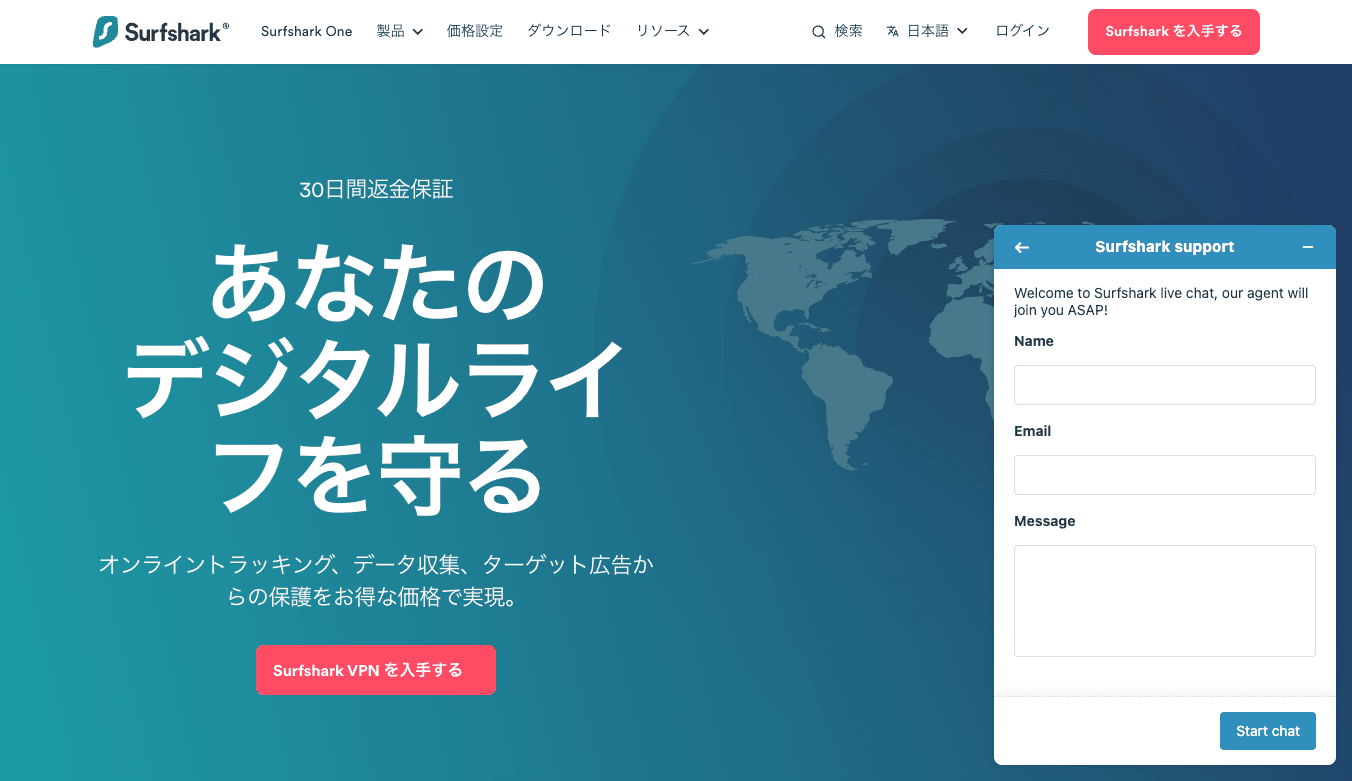This screenshot has width=1352, height=781.
Task: Click the Surfshark logo in header
Action: (x=161, y=32)
